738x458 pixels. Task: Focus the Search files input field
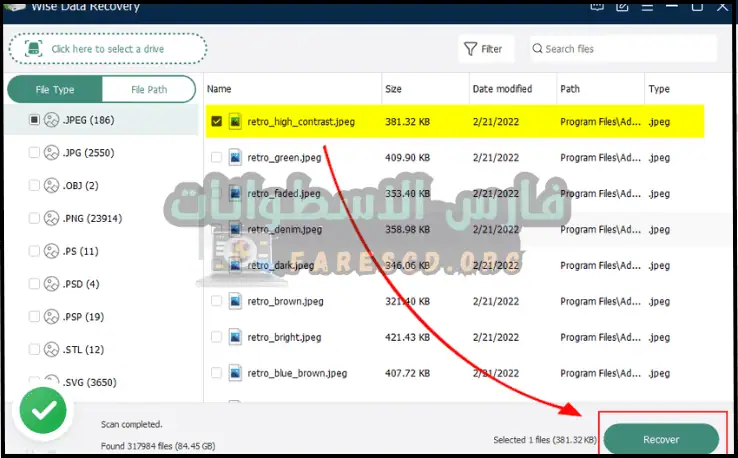(627, 48)
